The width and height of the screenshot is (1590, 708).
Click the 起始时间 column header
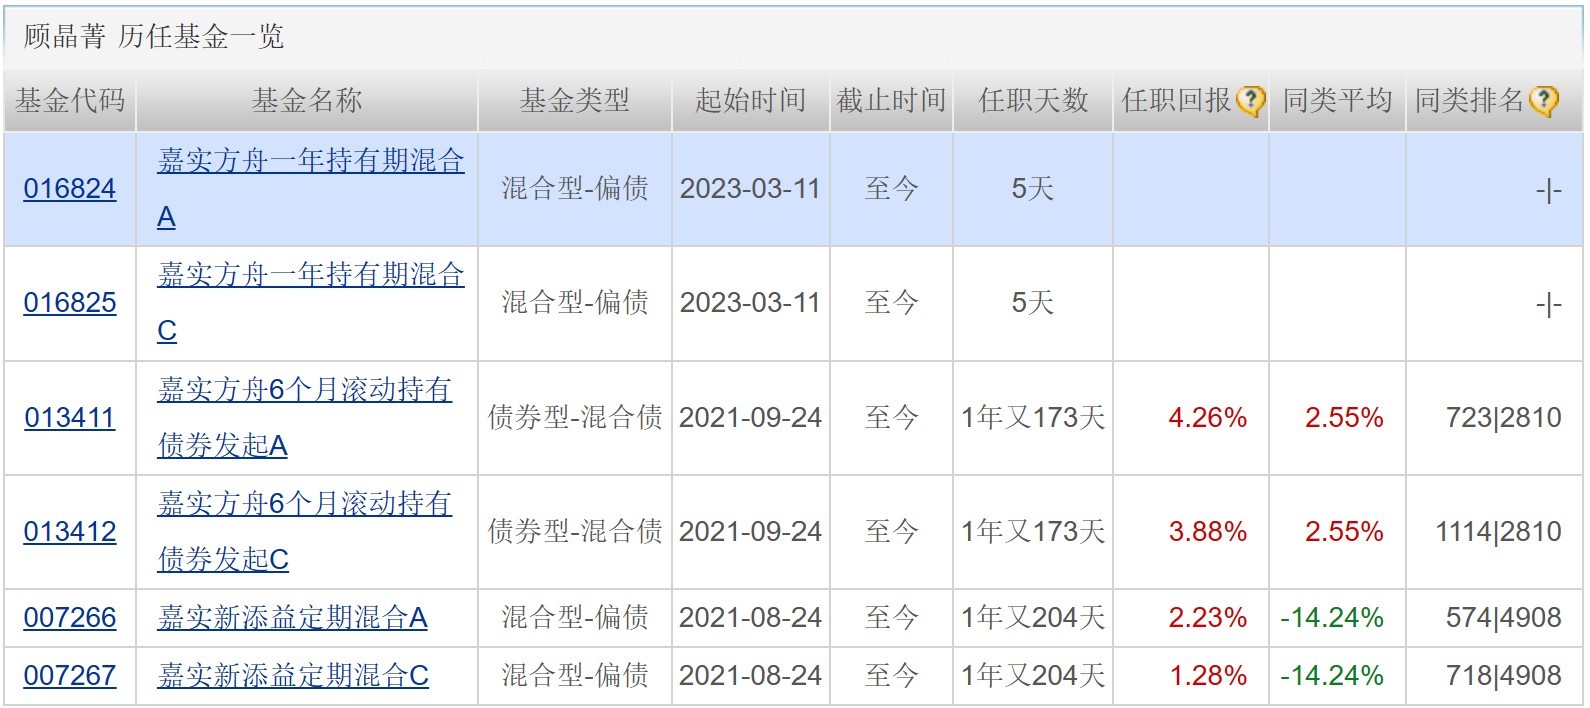[x=751, y=100]
